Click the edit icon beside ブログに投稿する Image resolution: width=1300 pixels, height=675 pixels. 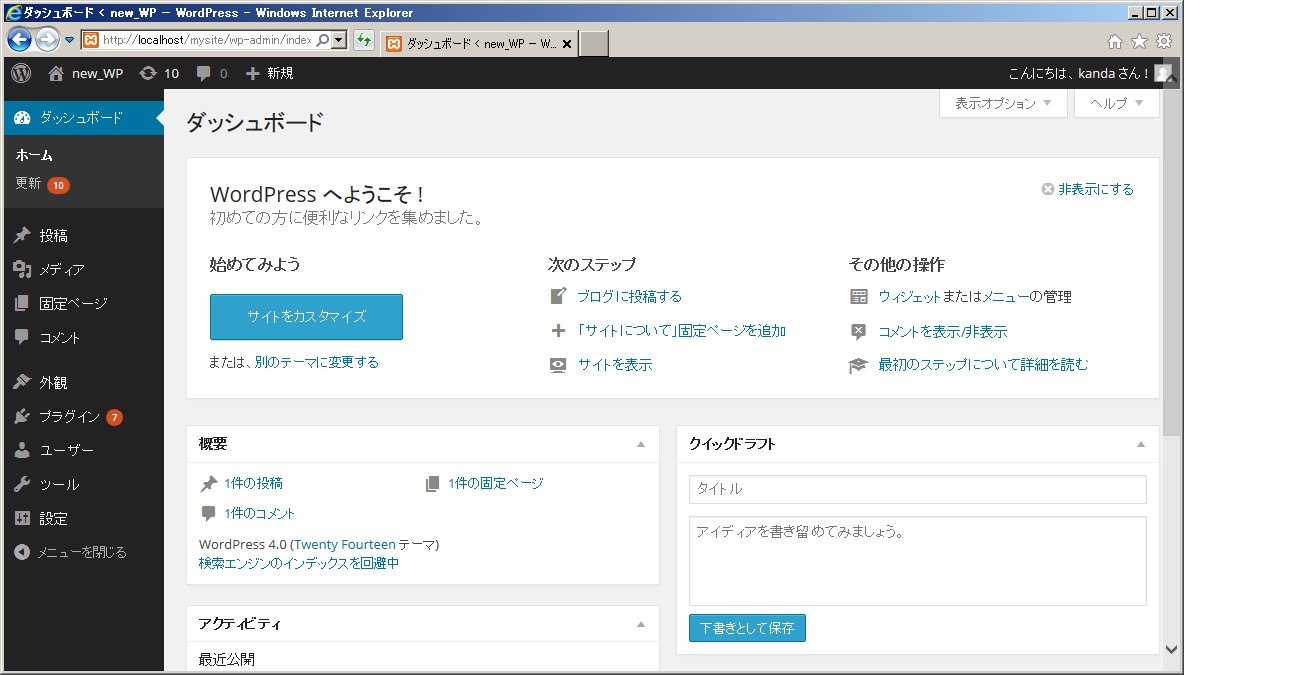point(558,296)
